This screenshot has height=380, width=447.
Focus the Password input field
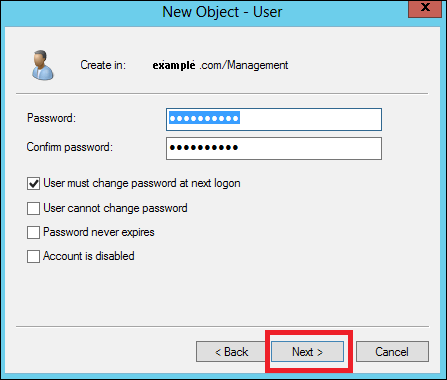point(274,119)
